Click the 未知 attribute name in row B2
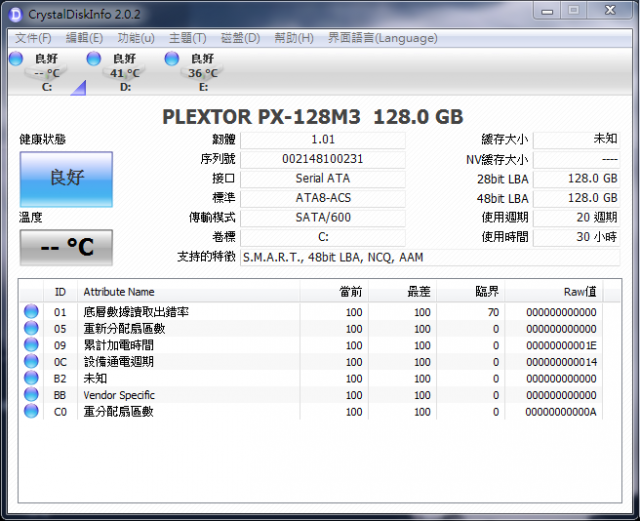 [95, 379]
